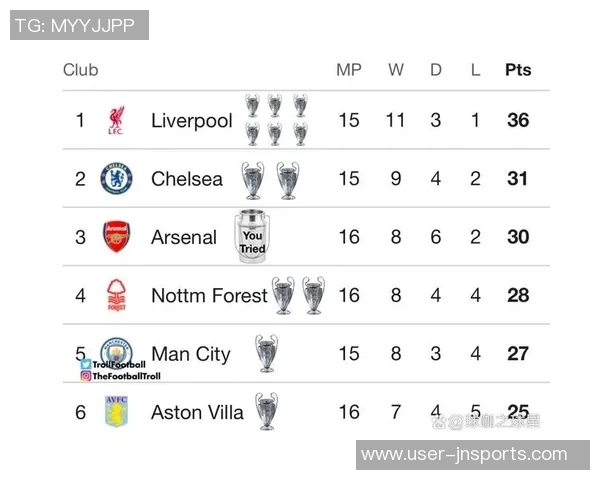
Task: Click the Arsenal cannon crest
Action: point(116,237)
